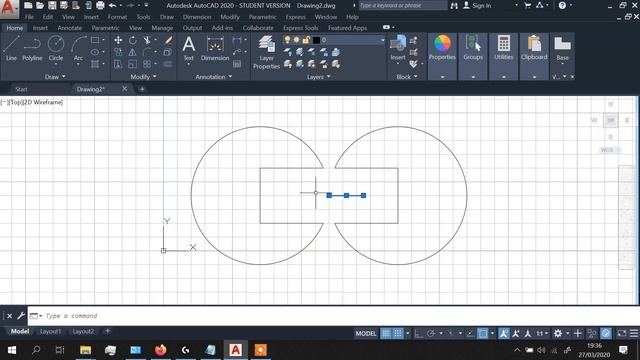640x360 pixels.
Task: Click the Save icon in quick access toolbar
Action: coord(52,5)
